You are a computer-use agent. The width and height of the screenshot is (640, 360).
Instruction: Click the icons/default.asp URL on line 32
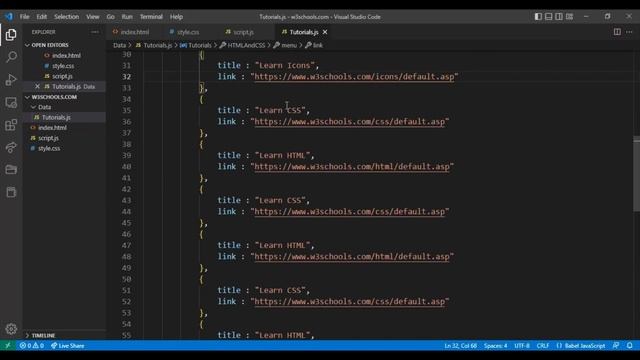[x=354, y=77]
